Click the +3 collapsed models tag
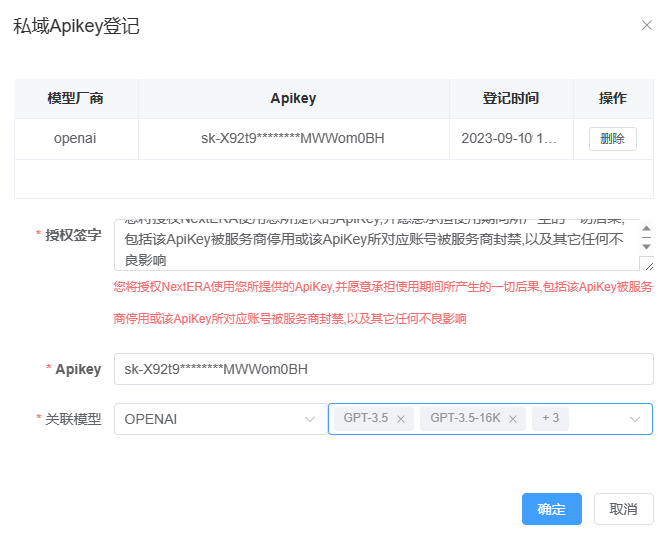Image resolution: width=669 pixels, height=538 pixels. (x=550, y=418)
